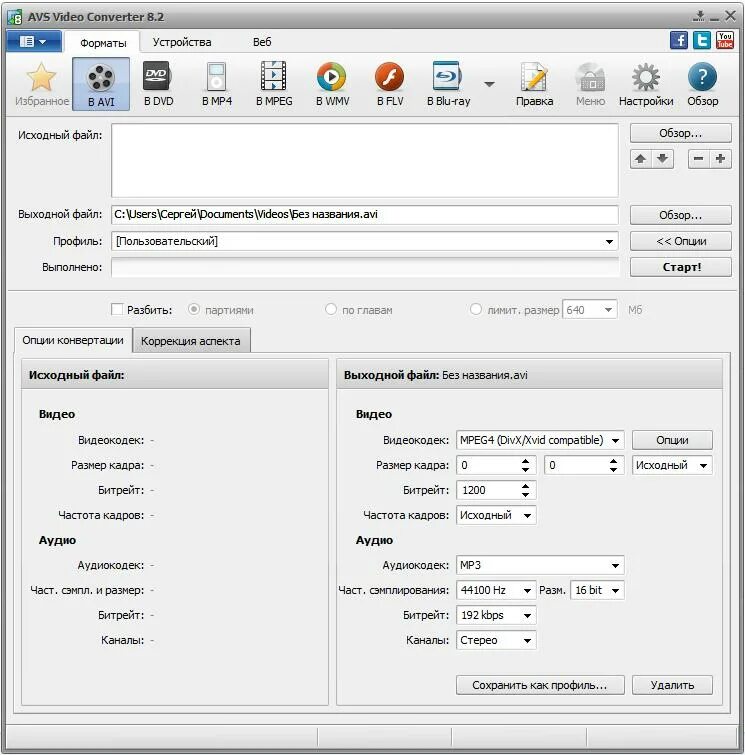This screenshot has width=745, height=755.
Task: Pick the В MPEG format icon
Action: click(x=274, y=84)
